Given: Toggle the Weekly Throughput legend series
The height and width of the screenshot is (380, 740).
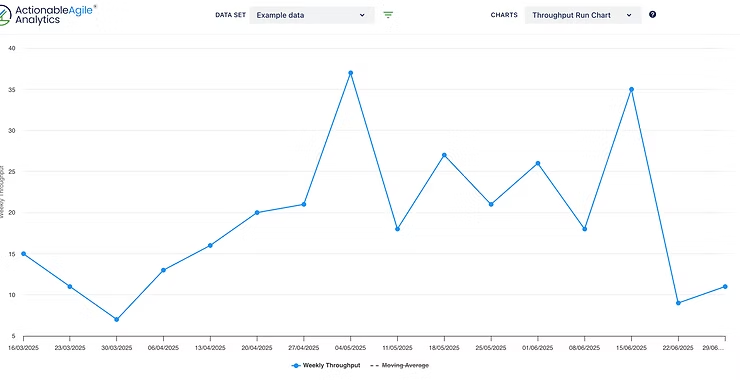Looking at the screenshot, I should click(x=326, y=365).
